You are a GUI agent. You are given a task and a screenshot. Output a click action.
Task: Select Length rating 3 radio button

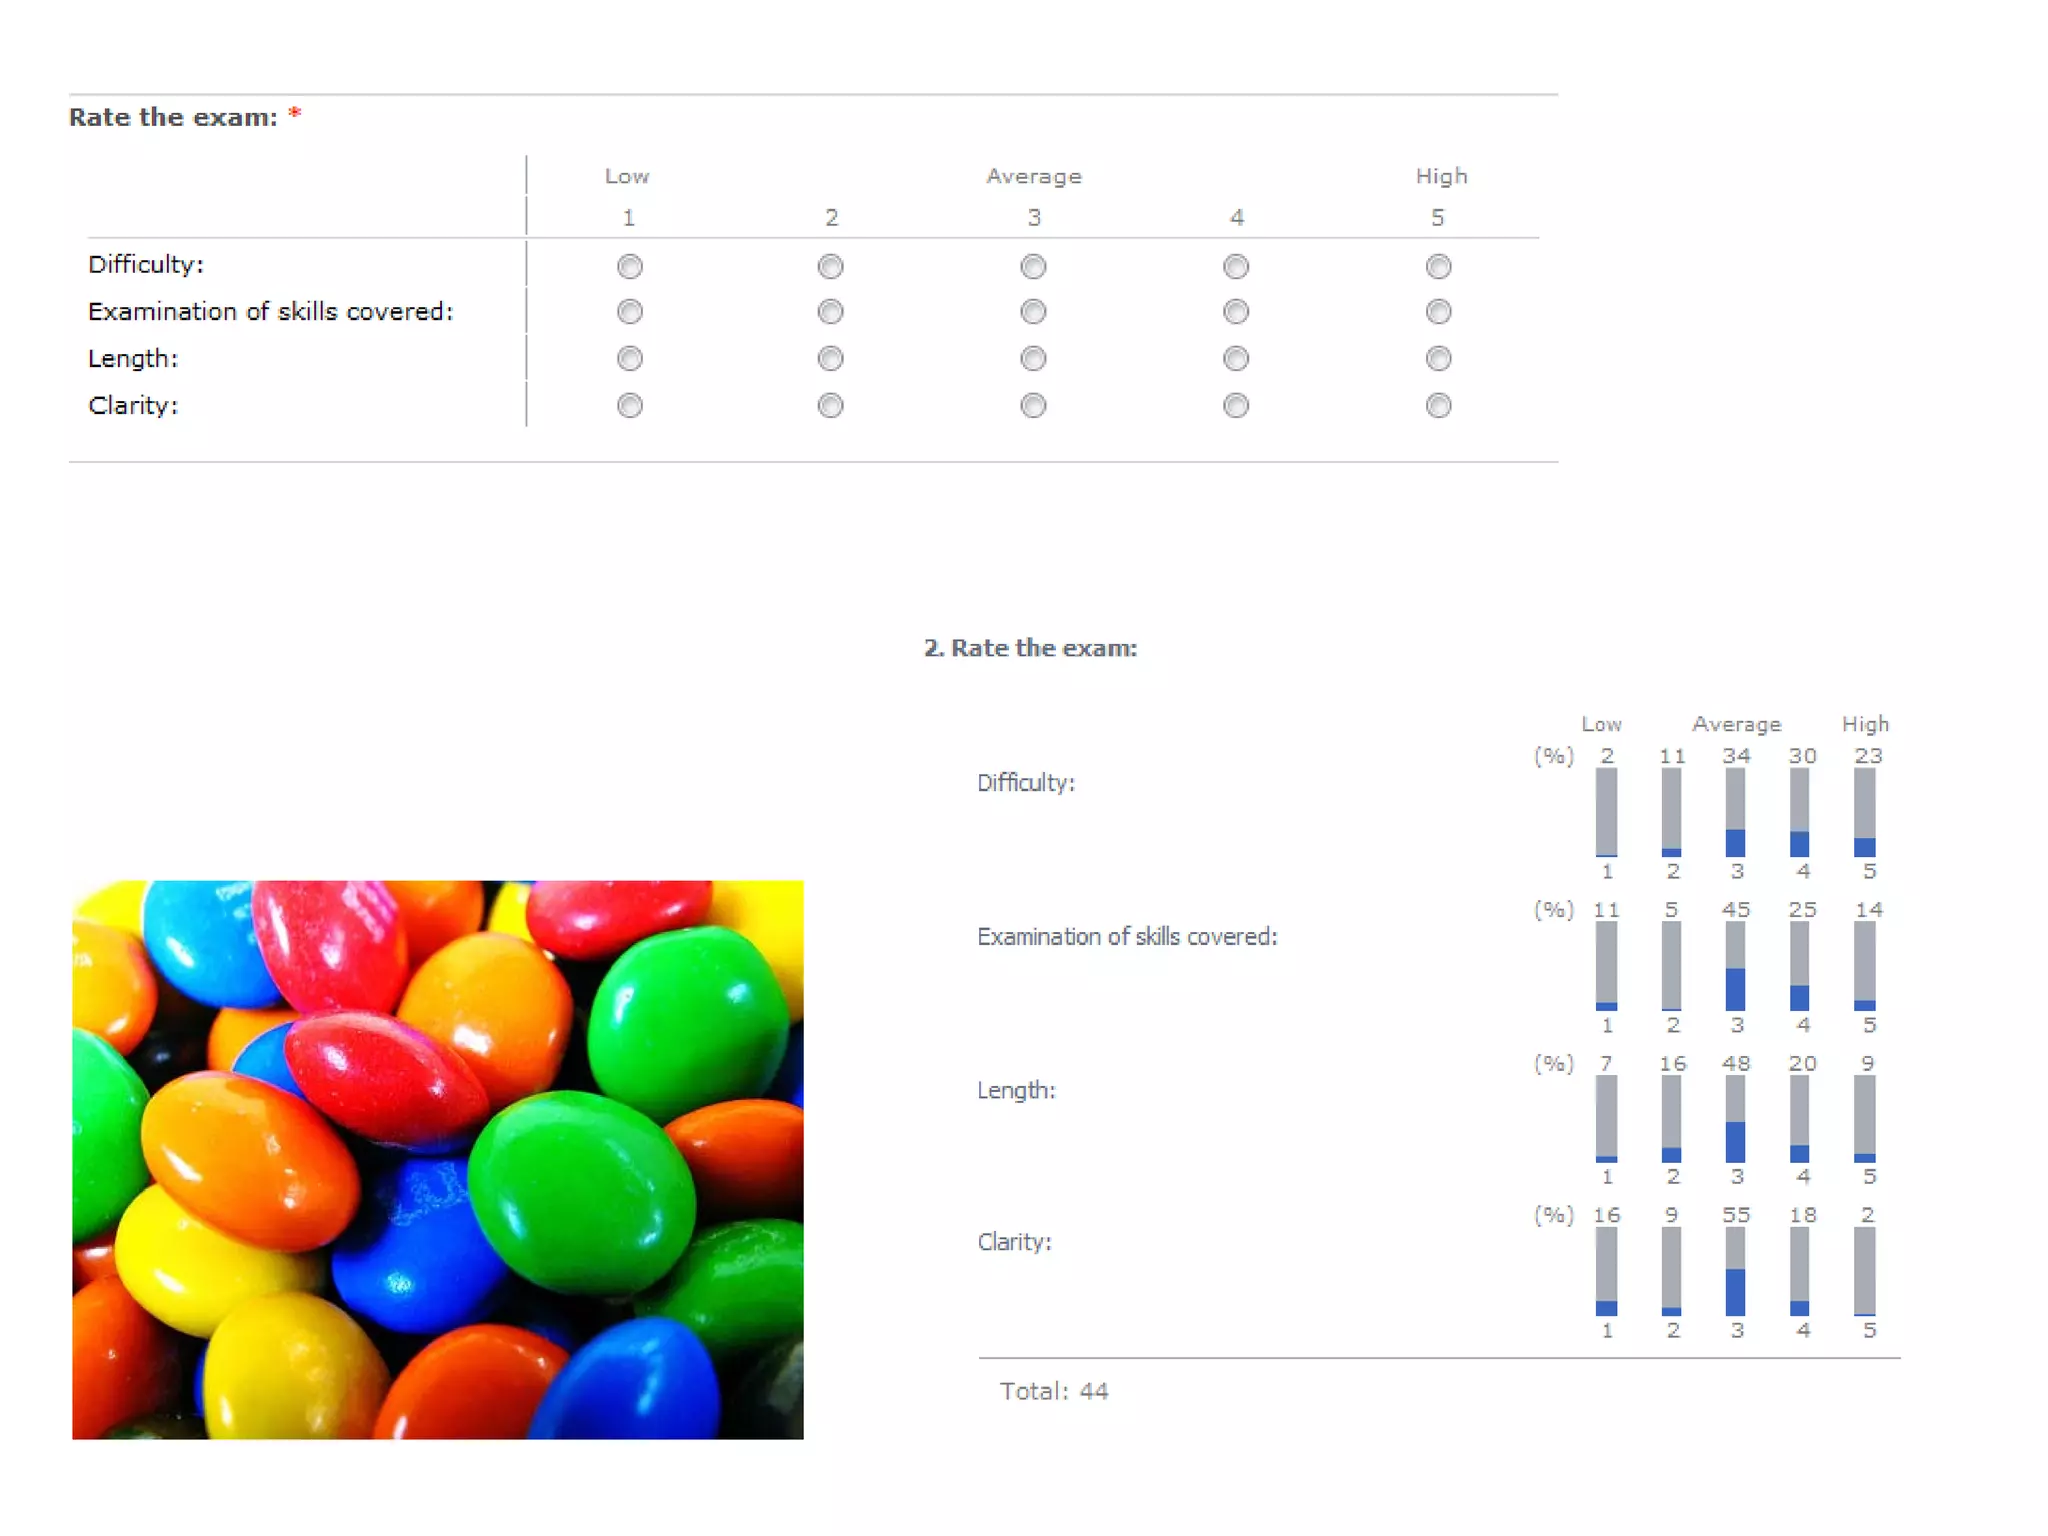pyautogui.click(x=1033, y=358)
